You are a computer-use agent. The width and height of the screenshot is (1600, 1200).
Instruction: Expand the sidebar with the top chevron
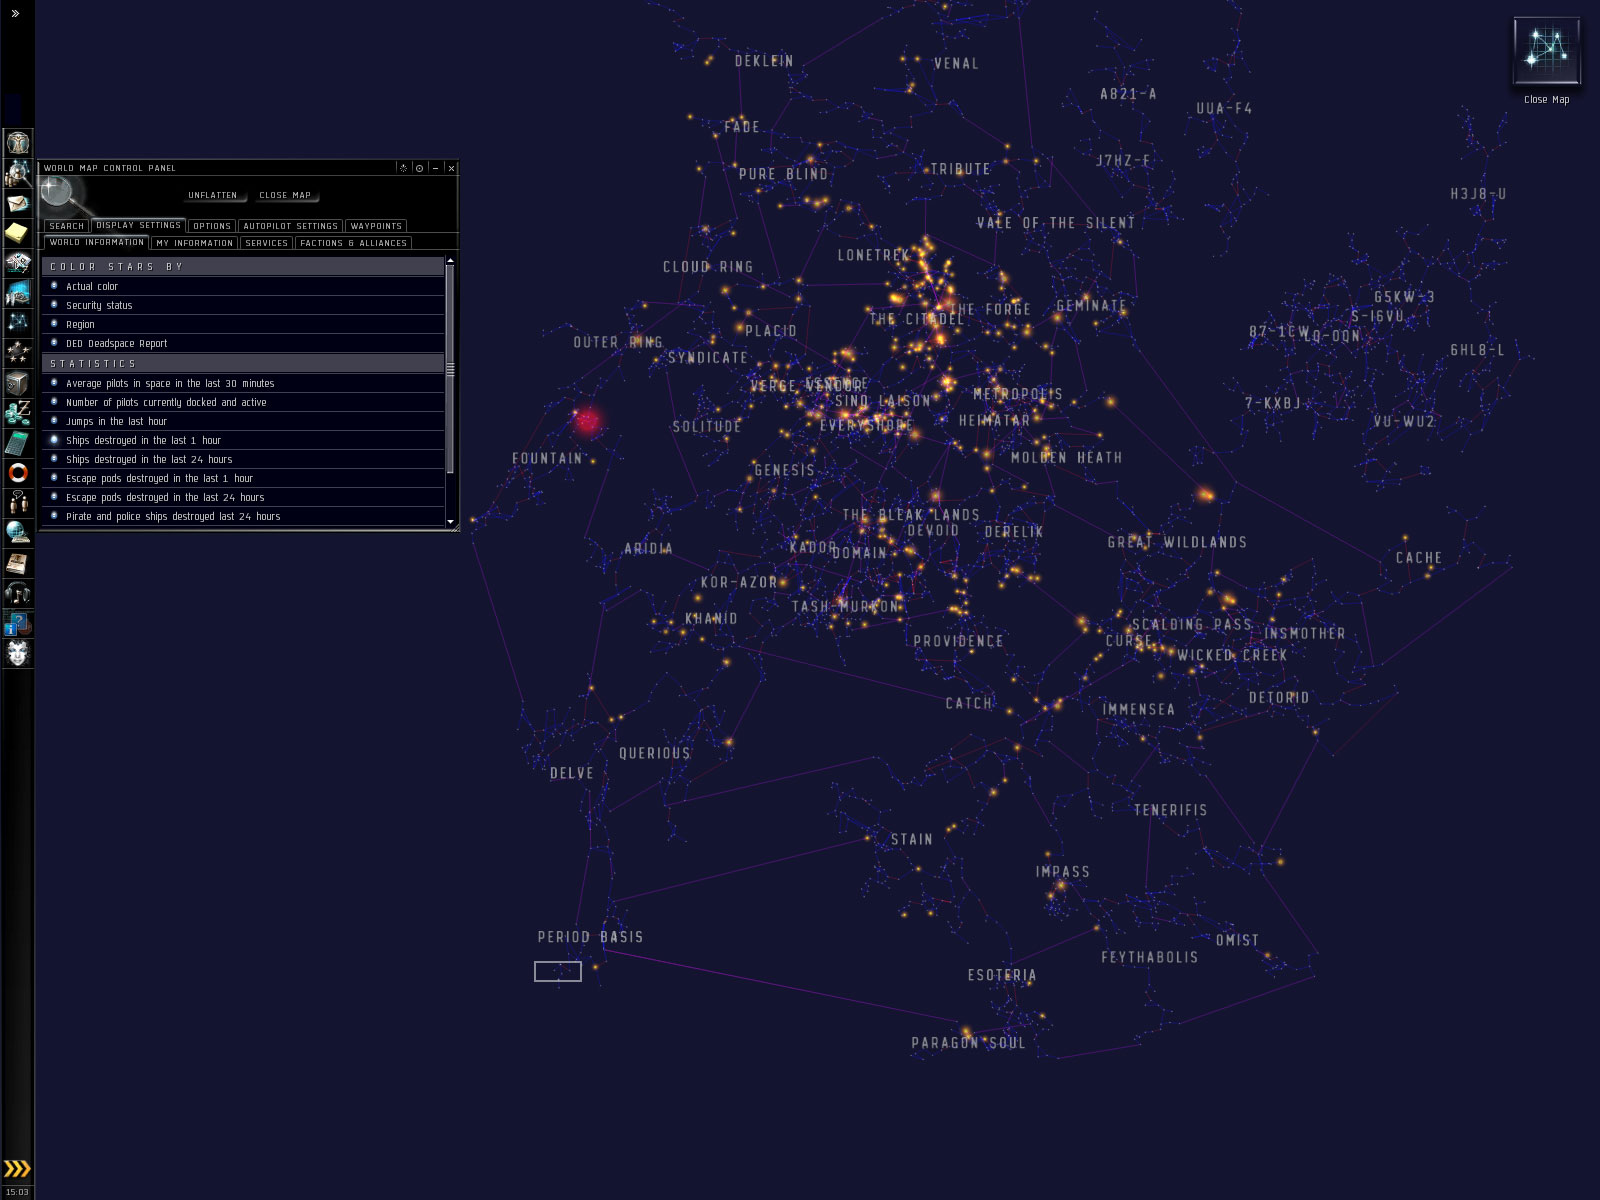[15, 14]
